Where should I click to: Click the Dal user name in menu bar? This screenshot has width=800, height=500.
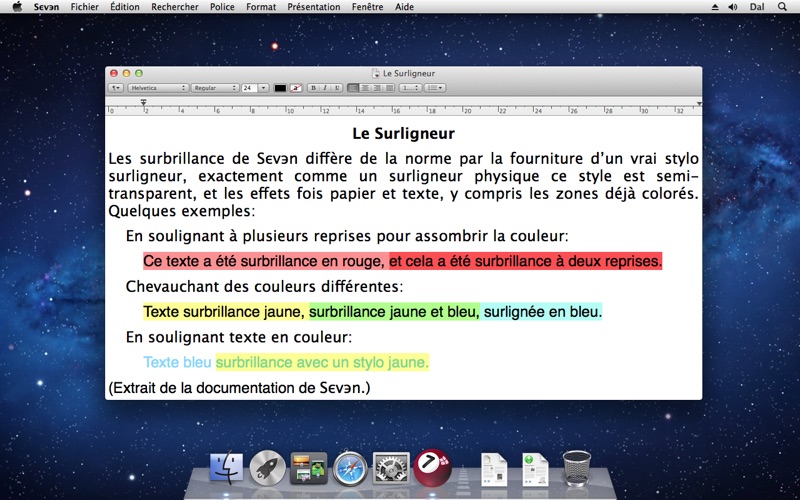tap(757, 7)
